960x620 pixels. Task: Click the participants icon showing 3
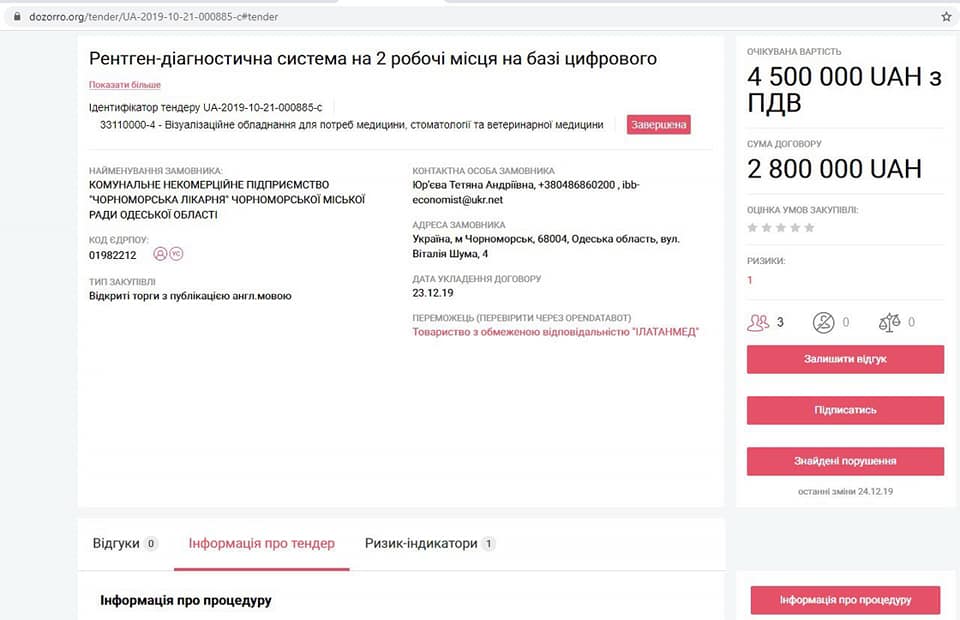pos(758,322)
